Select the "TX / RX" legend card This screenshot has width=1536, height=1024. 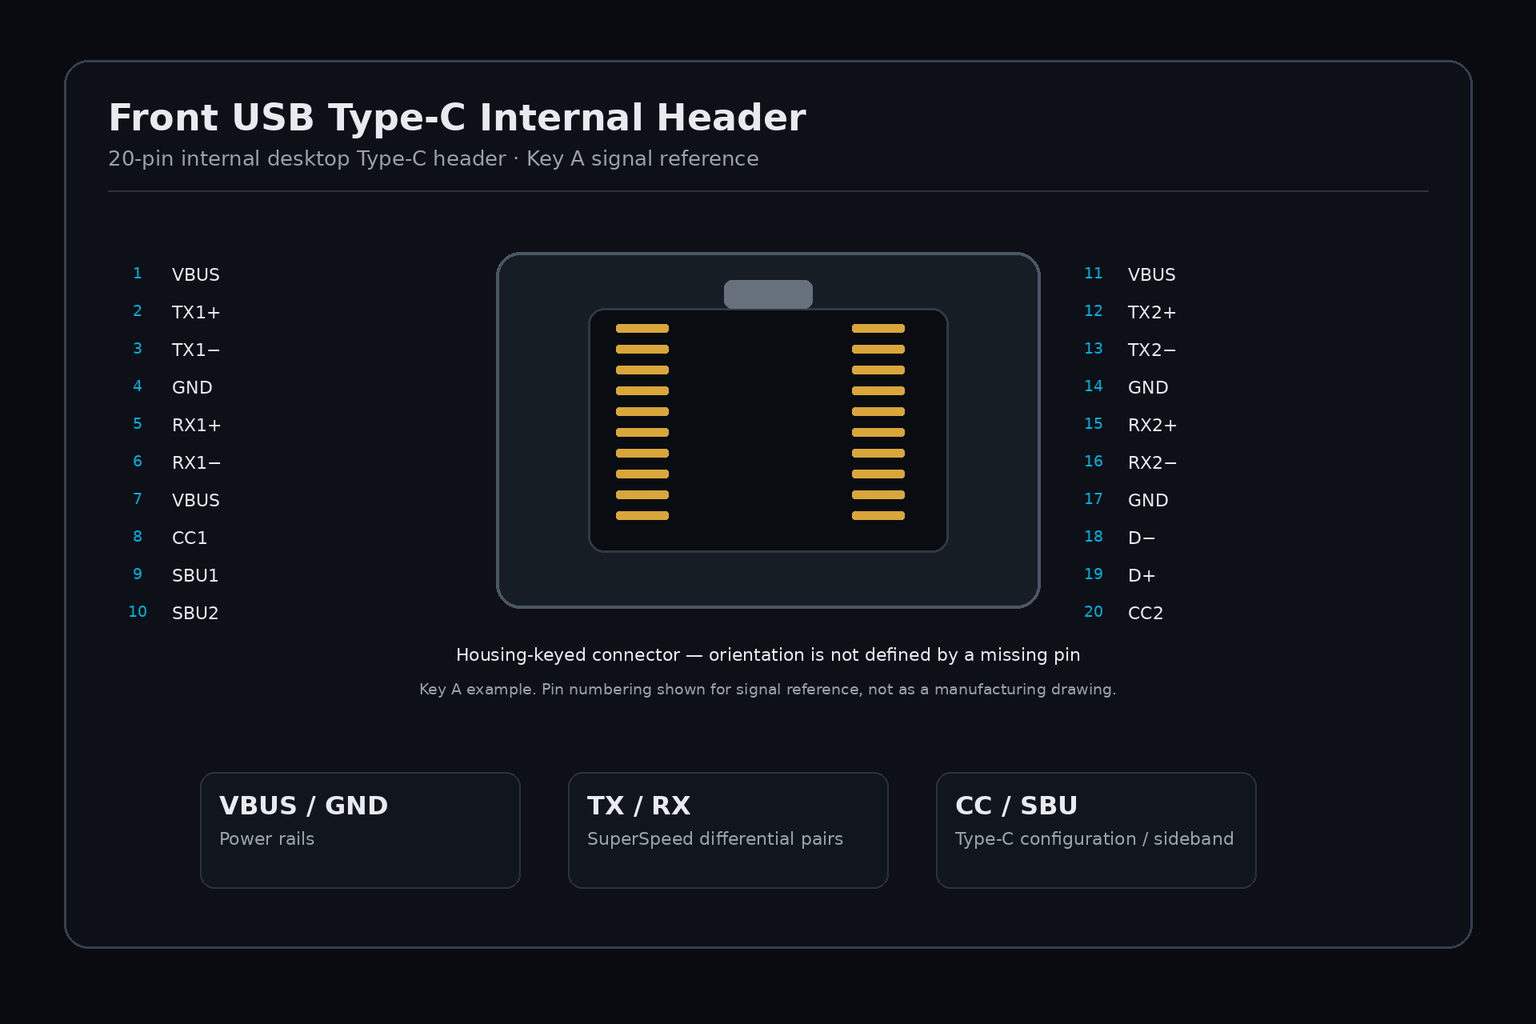[x=728, y=830]
